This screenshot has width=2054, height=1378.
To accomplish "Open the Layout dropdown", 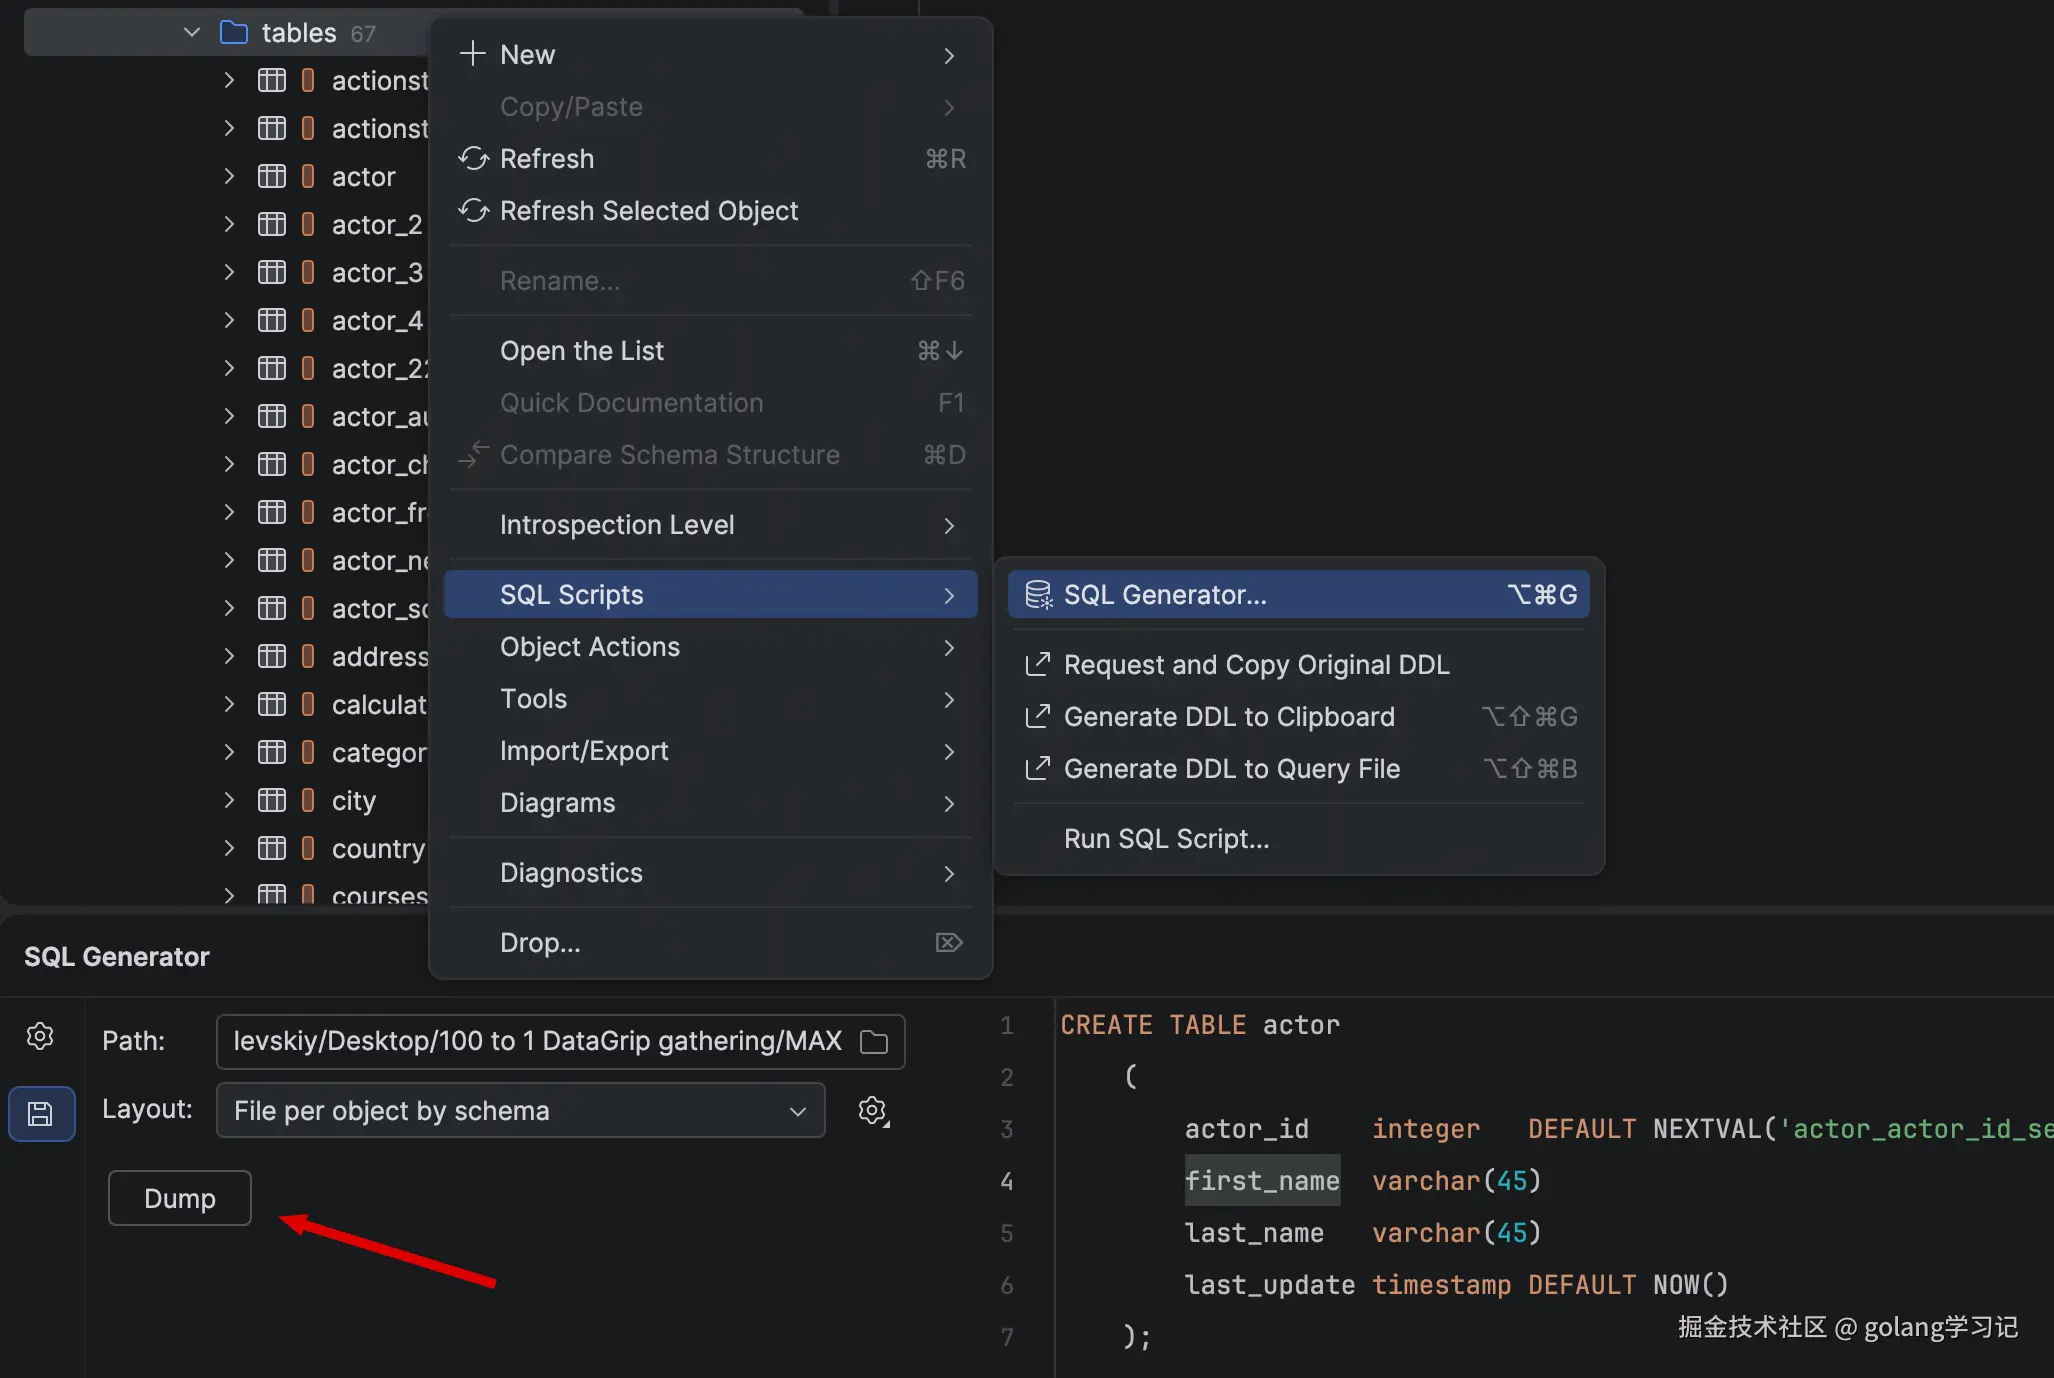I will click(x=520, y=1111).
